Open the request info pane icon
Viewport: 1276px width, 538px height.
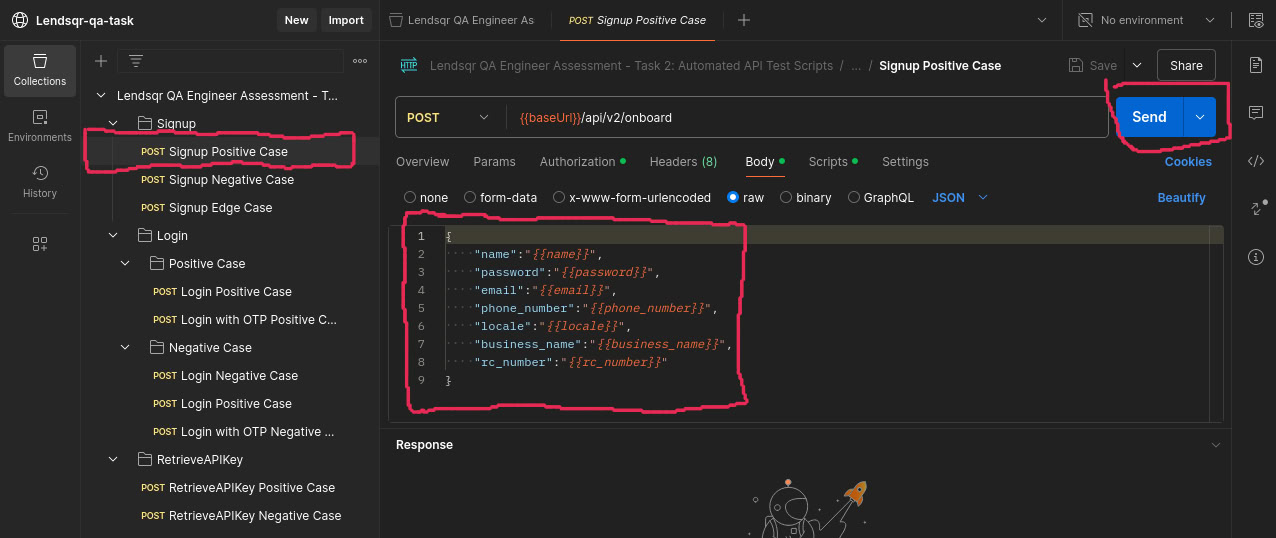point(1256,257)
